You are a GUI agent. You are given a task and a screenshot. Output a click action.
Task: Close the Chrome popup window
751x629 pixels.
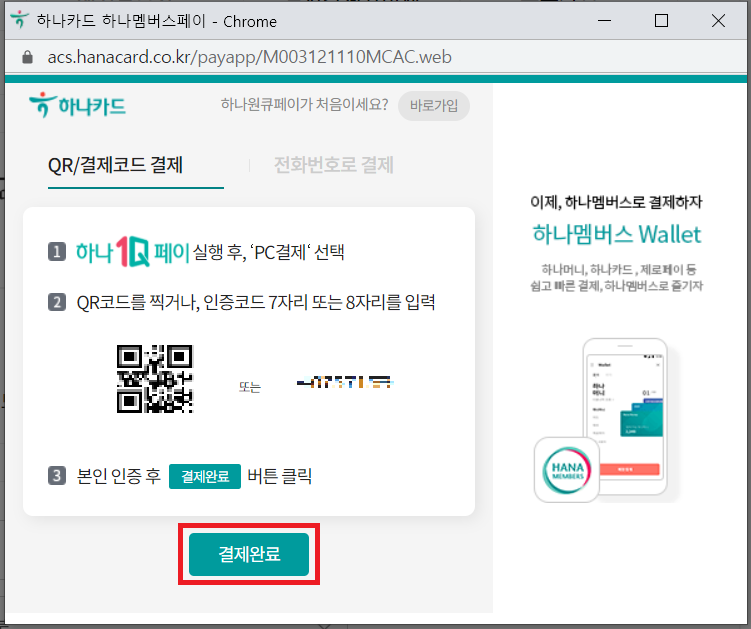pyautogui.click(x=718, y=21)
